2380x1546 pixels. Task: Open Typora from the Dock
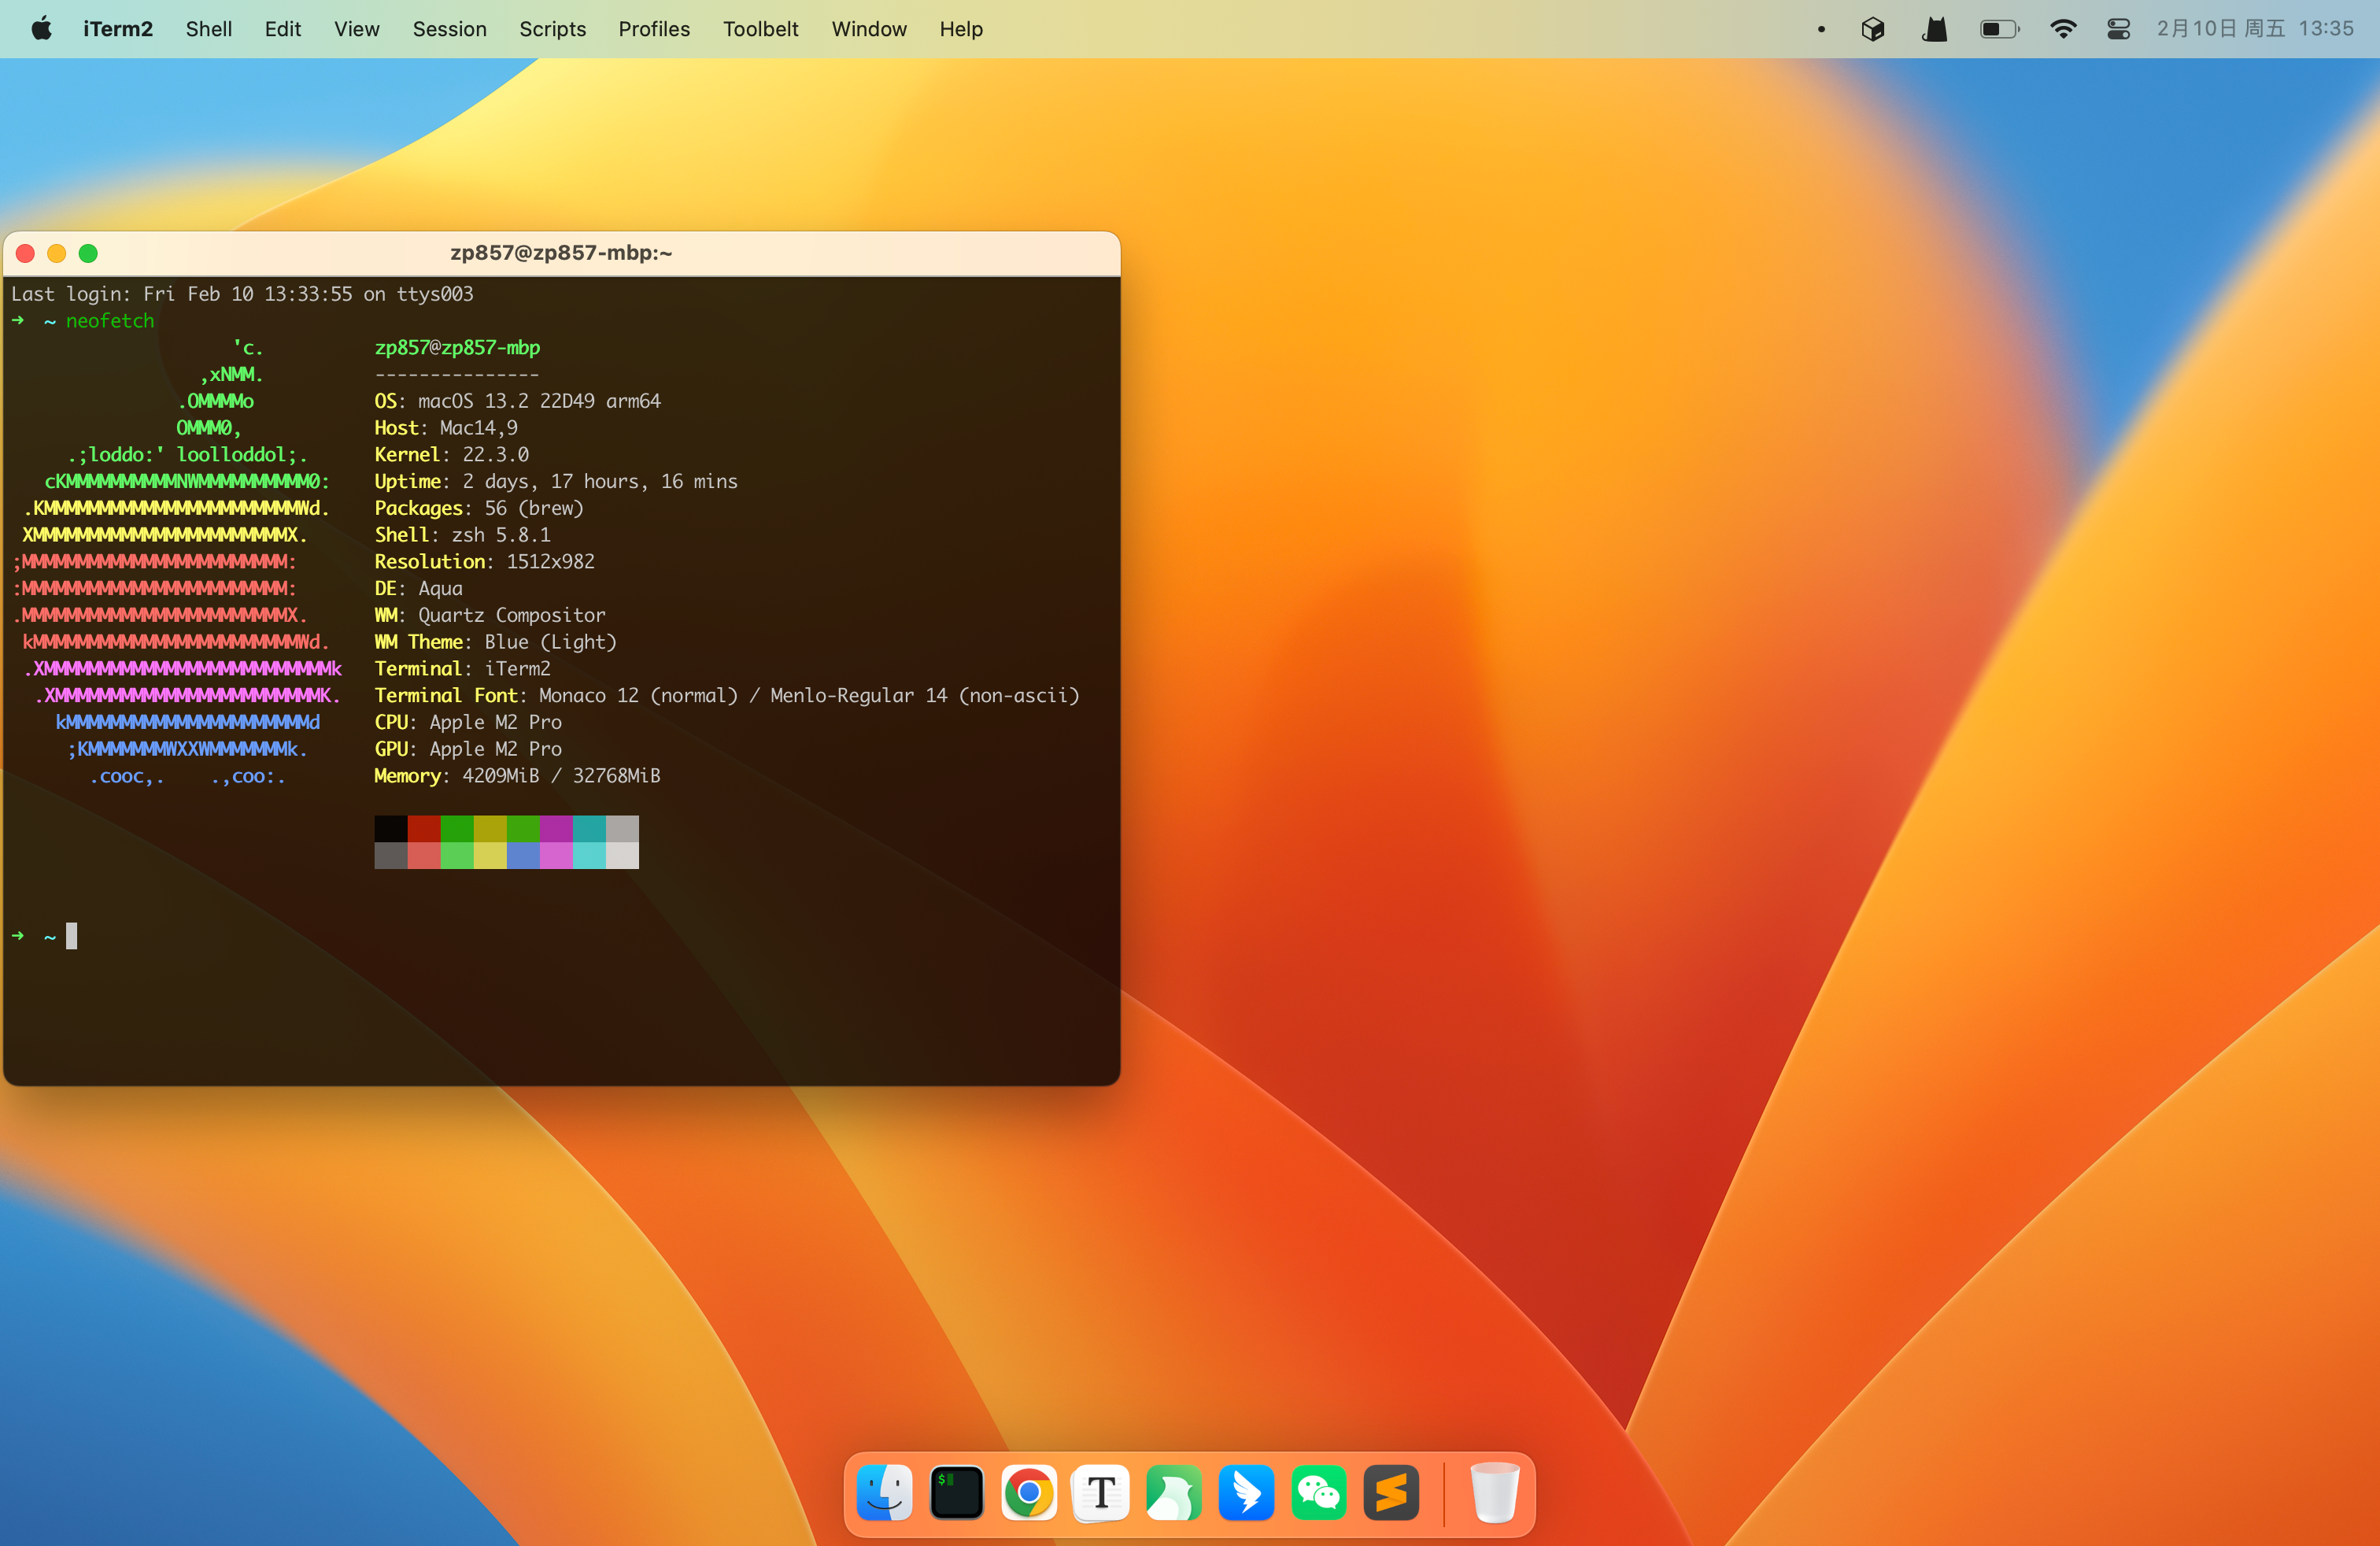[x=1101, y=1493]
